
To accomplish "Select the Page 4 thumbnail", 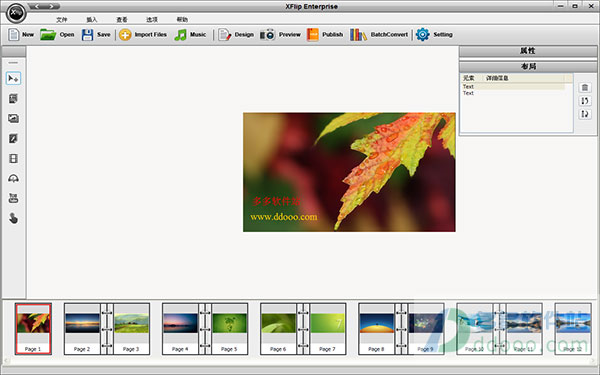I will 180,329.
